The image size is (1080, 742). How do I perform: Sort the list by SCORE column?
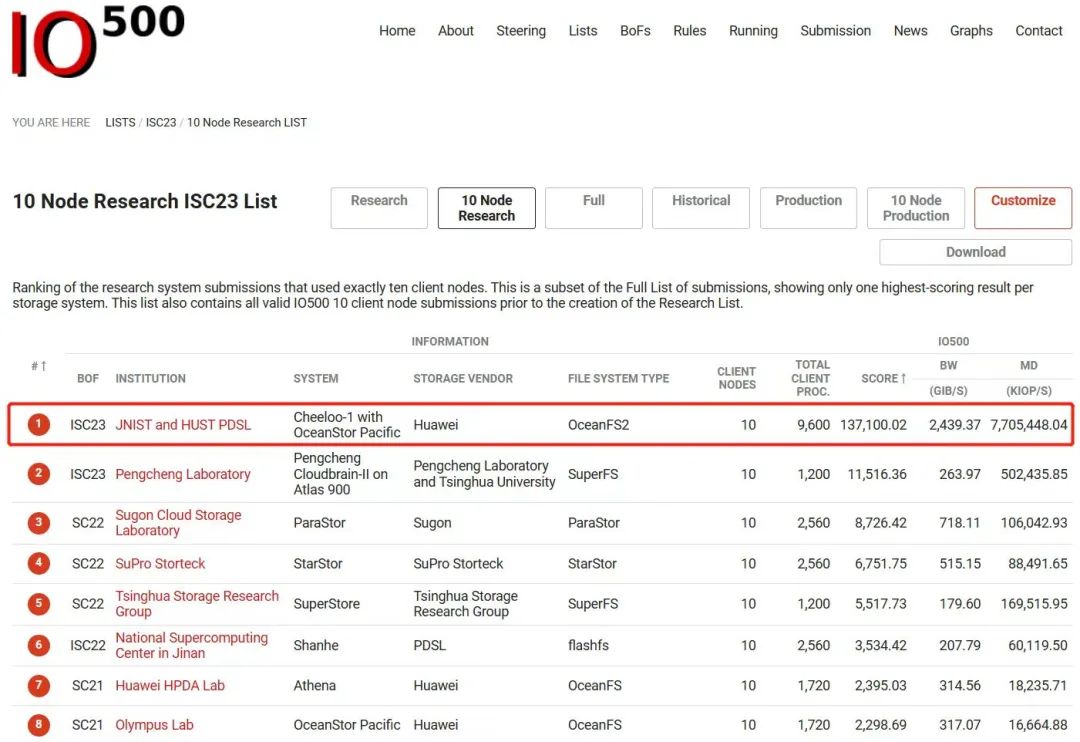(883, 379)
